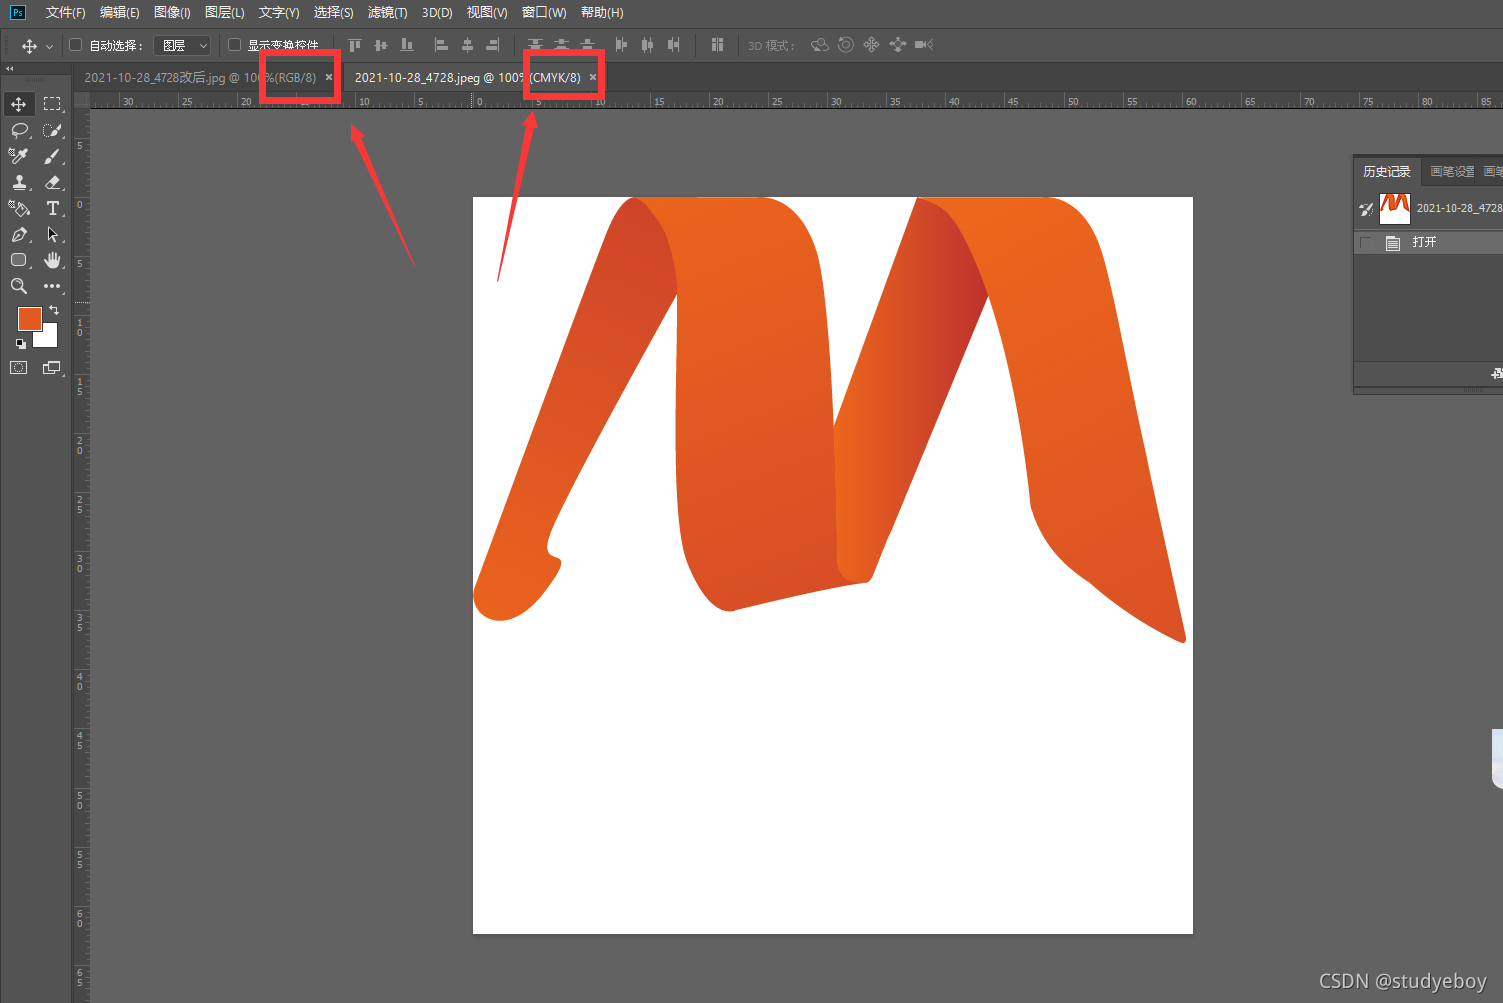
Task: Select the Pen tool
Action: (19, 234)
